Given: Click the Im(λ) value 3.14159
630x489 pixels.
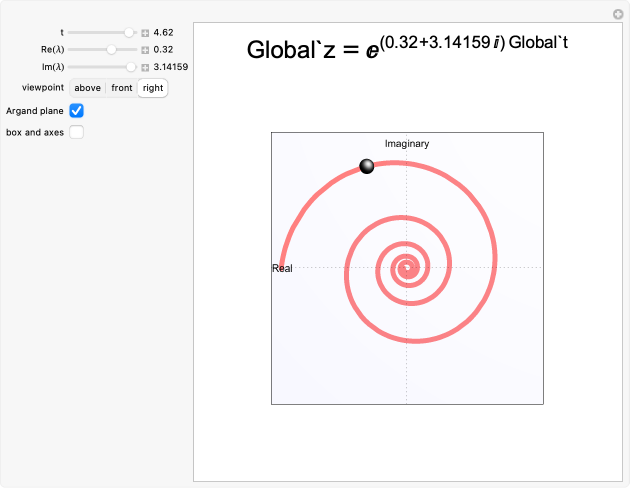Looking at the screenshot, I should [x=171, y=67].
